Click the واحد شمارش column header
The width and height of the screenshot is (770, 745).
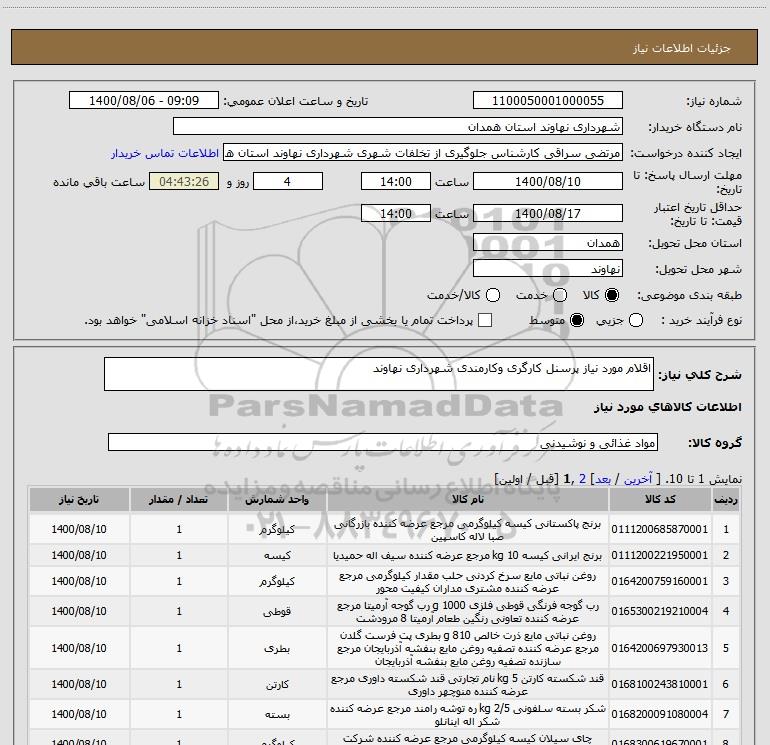tap(277, 499)
